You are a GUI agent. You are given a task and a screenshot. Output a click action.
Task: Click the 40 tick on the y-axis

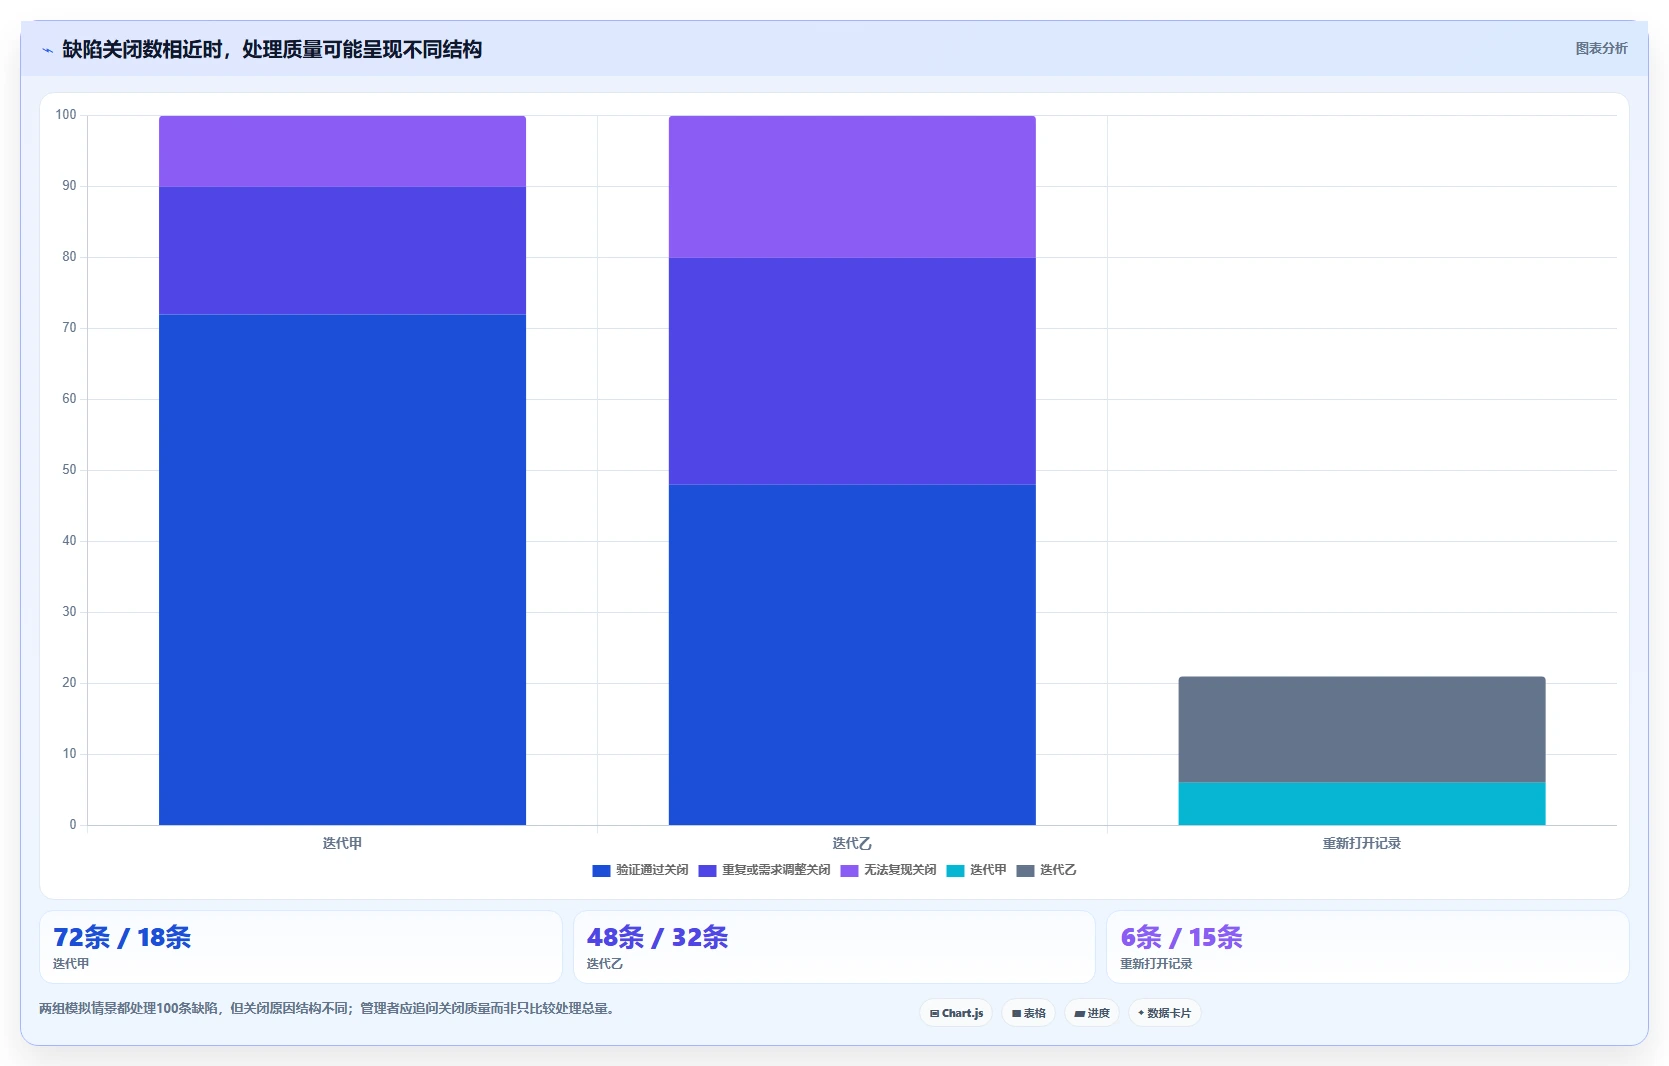point(69,541)
